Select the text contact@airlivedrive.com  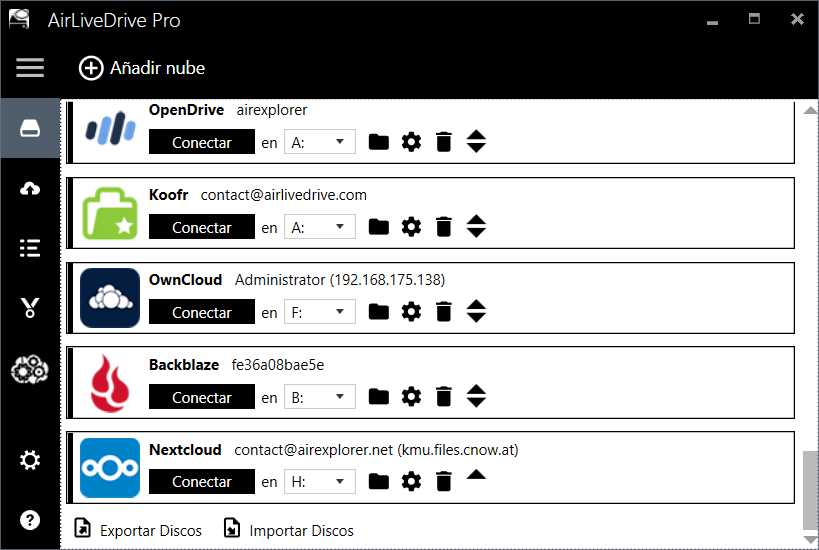pos(284,195)
